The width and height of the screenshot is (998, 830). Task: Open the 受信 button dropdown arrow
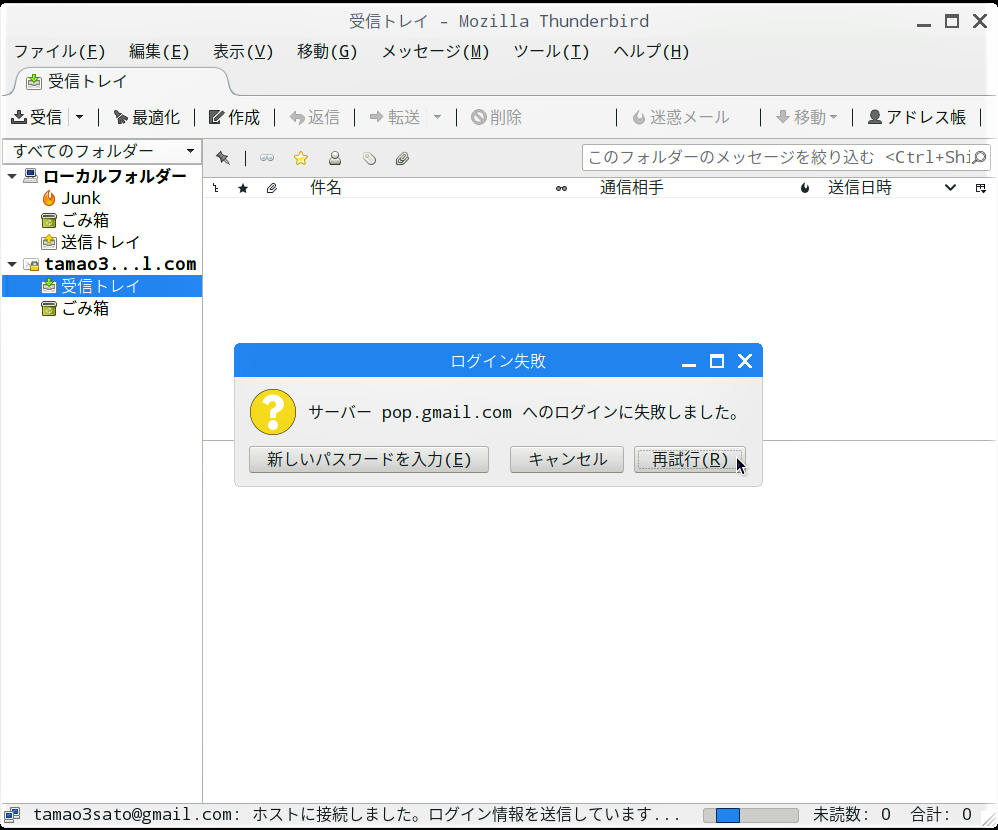click(x=80, y=117)
